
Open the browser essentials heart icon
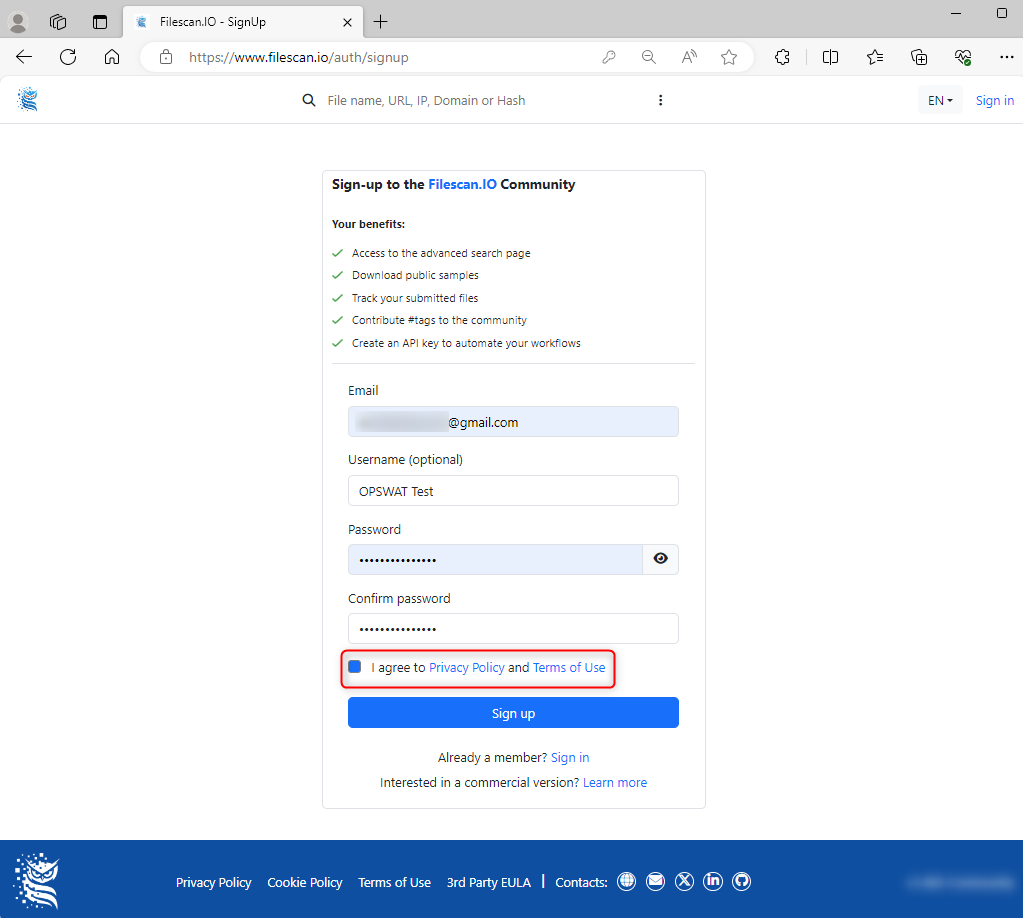tap(963, 57)
